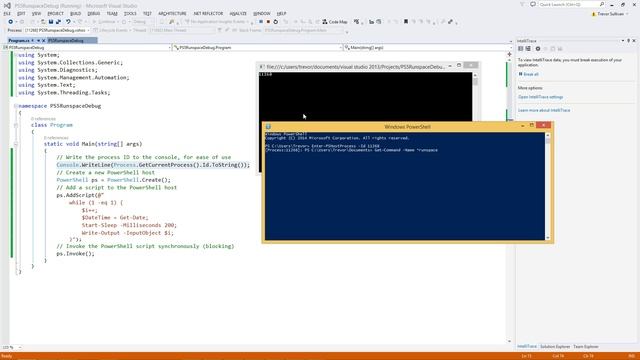Collapse the class Program code block
This screenshot has height=360, width=640.
pos(16,125)
